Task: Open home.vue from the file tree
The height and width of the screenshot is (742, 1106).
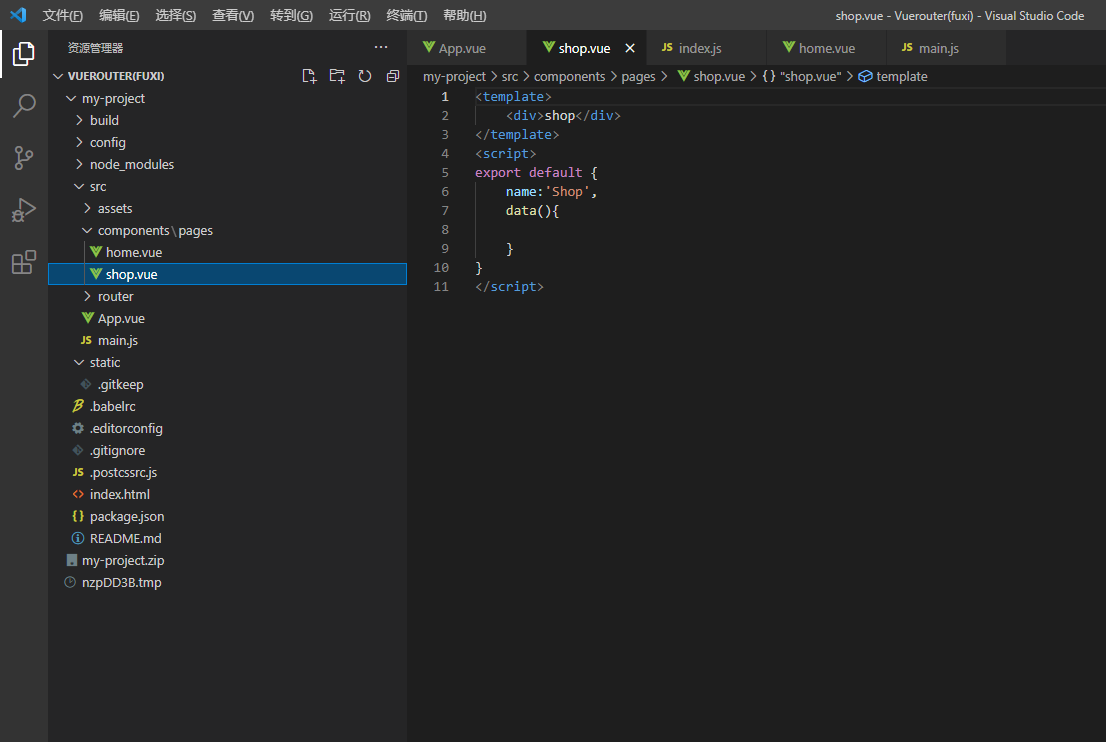Action: click(x=227, y=252)
